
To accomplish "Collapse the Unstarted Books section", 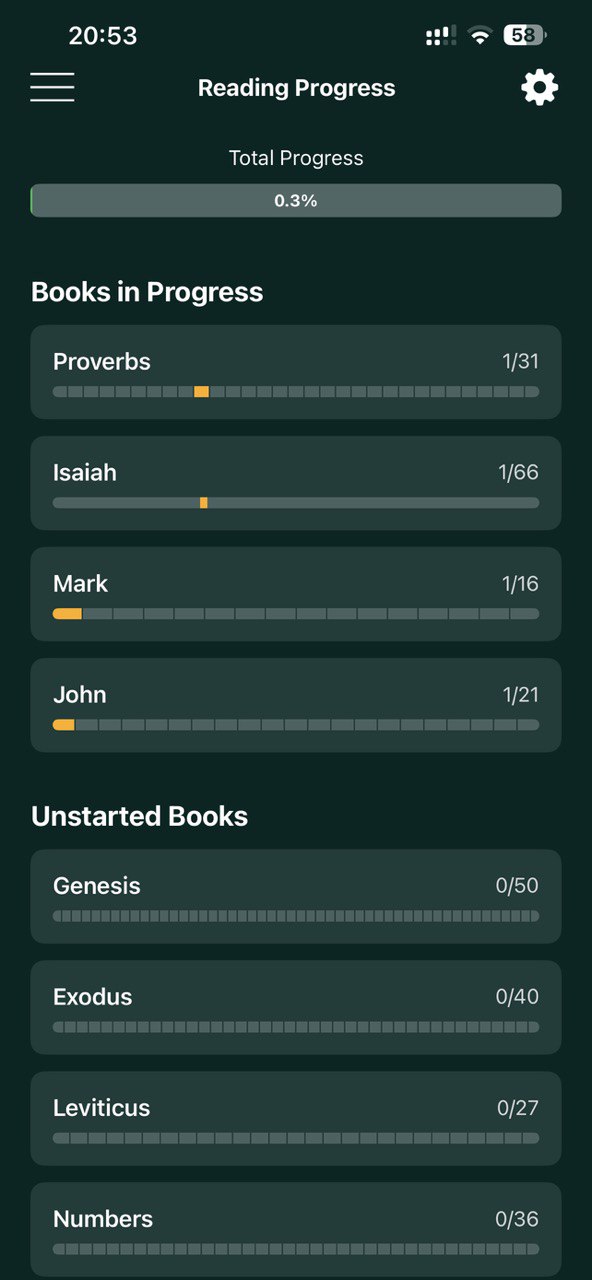I will point(139,816).
